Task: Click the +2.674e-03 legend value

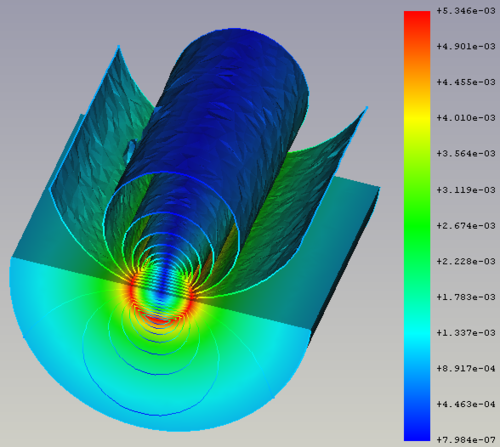Action: [466, 226]
